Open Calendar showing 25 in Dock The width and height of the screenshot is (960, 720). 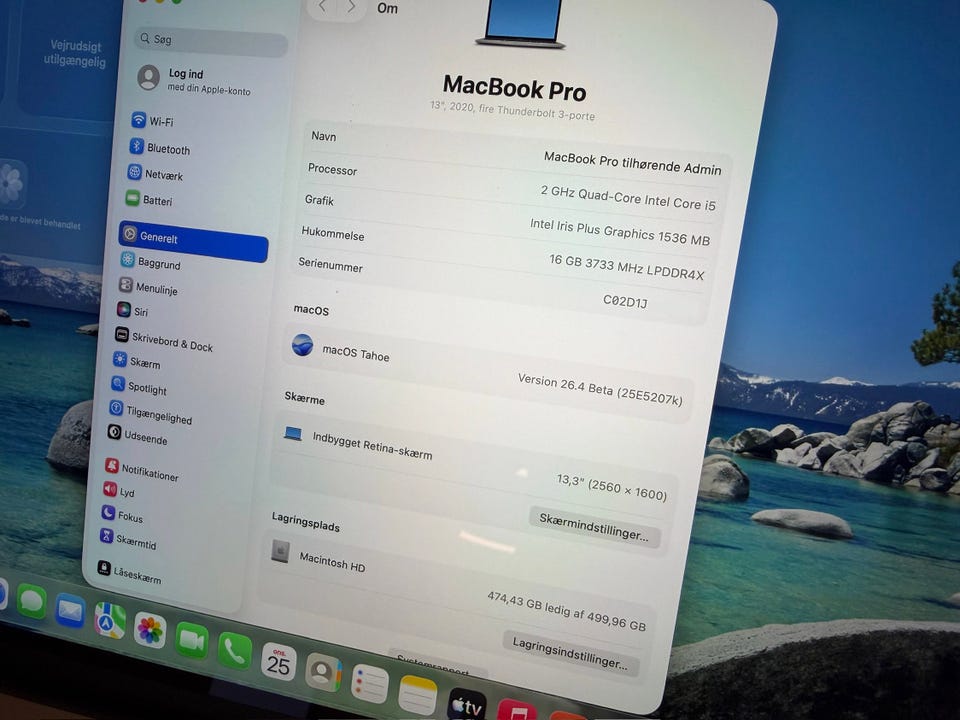pyautogui.click(x=279, y=662)
